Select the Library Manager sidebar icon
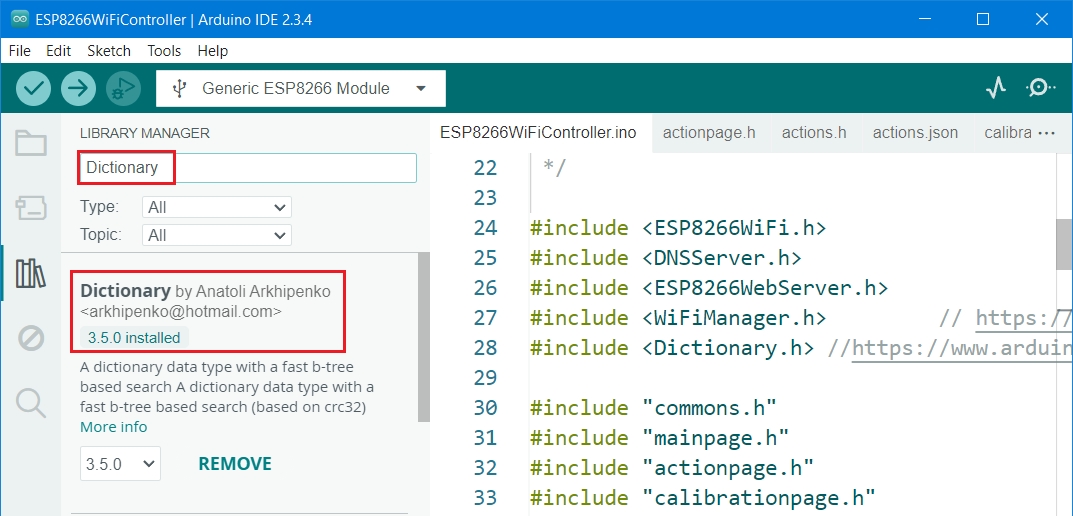 click(x=31, y=273)
